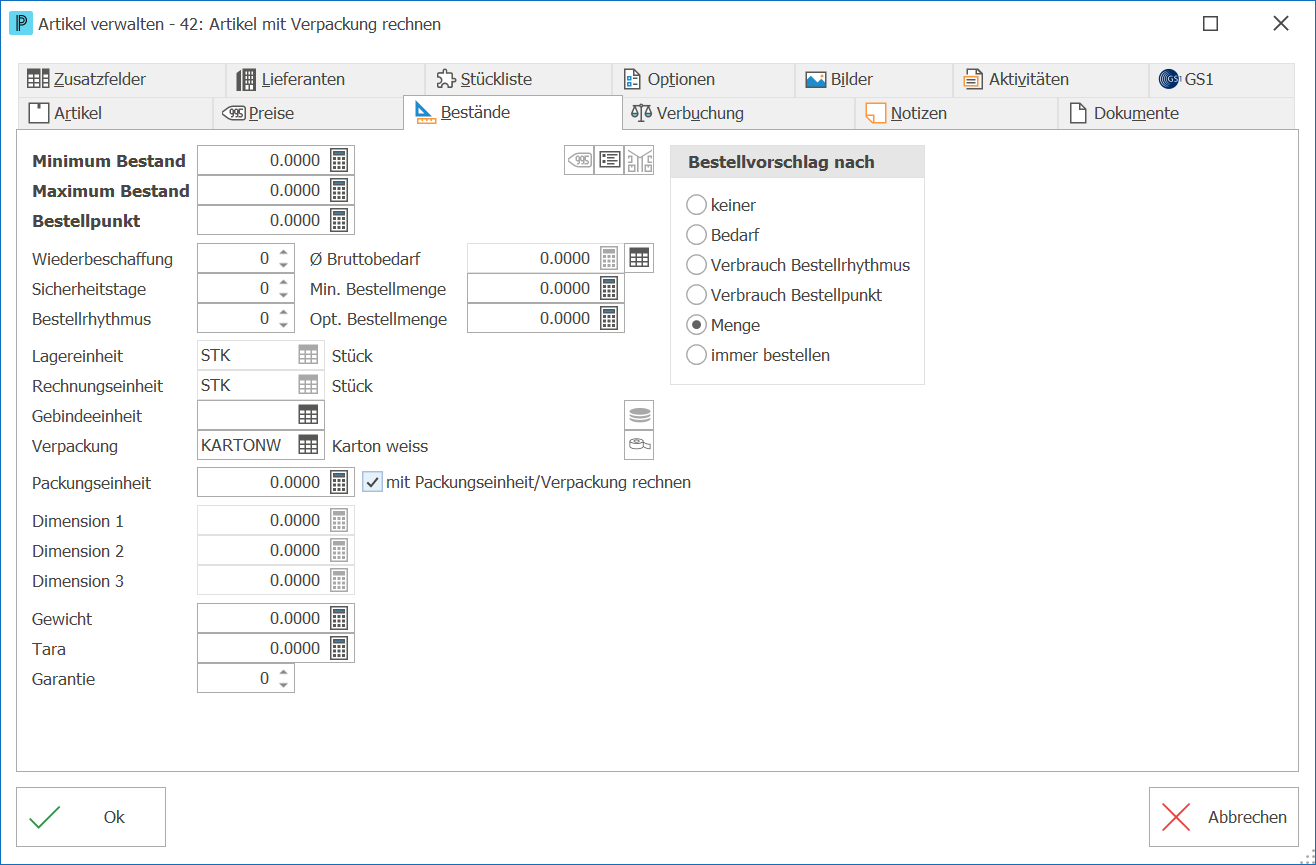The width and height of the screenshot is (1316, 865).
Task: Select 'Bedarf' radio button
Action: (696, 235)
